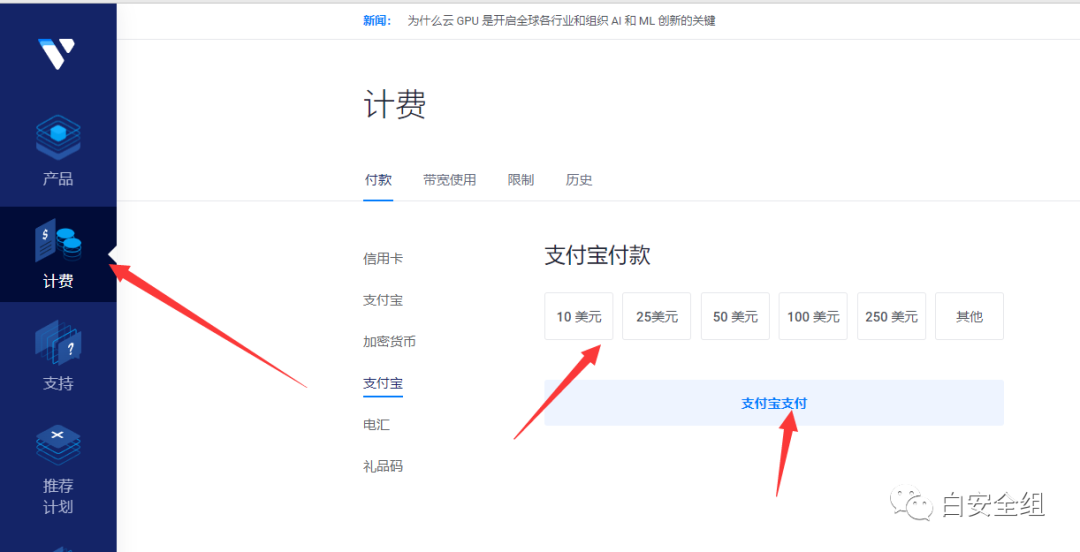1080x552 pixels.
Task: Select the underlined 支付宝 payment method
Action: click(383, 383)
